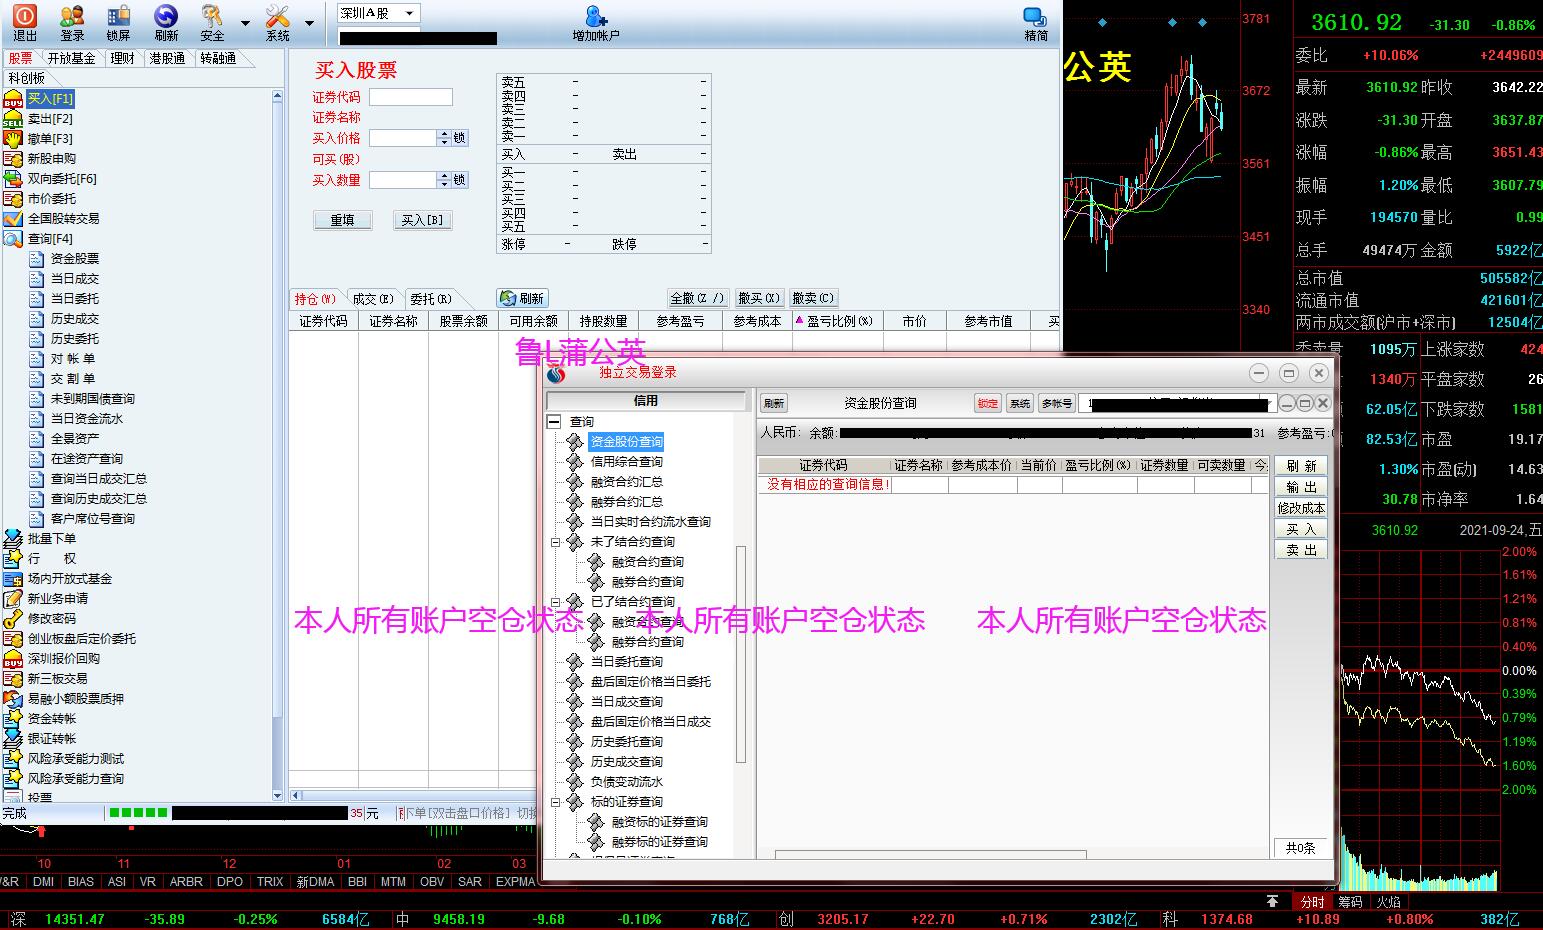This screenshot has height=930, width=1543.
Task: Lock the screen with 锁屏 icon
Action: (119, 16)
